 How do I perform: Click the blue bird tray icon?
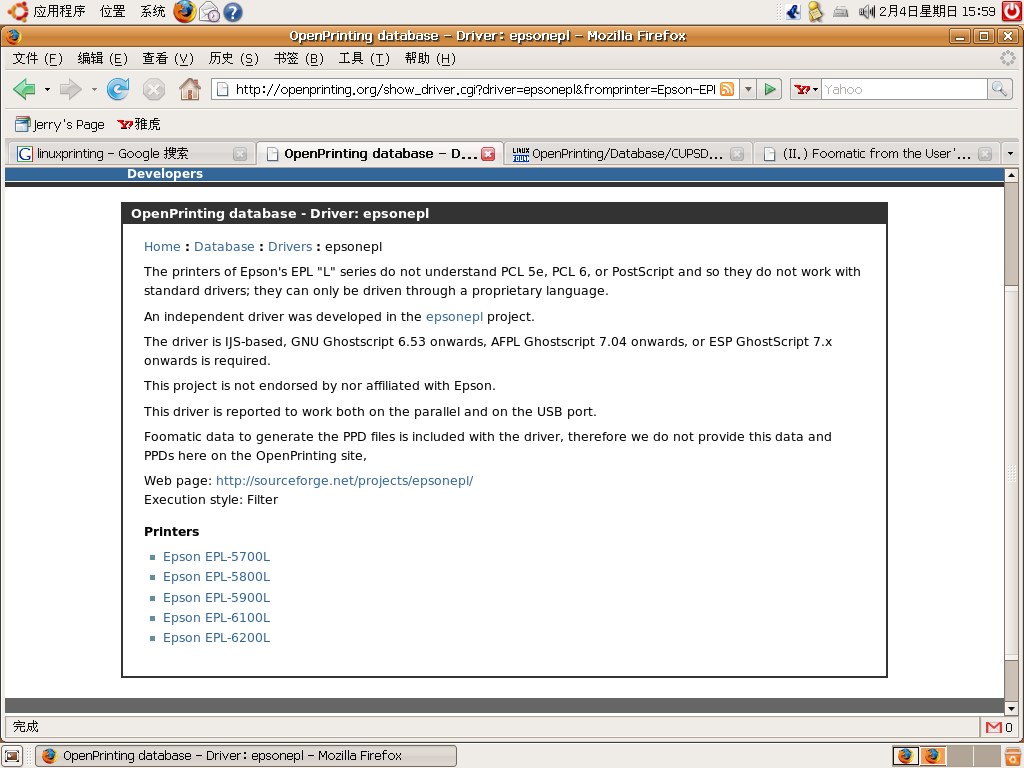(793, 11)
